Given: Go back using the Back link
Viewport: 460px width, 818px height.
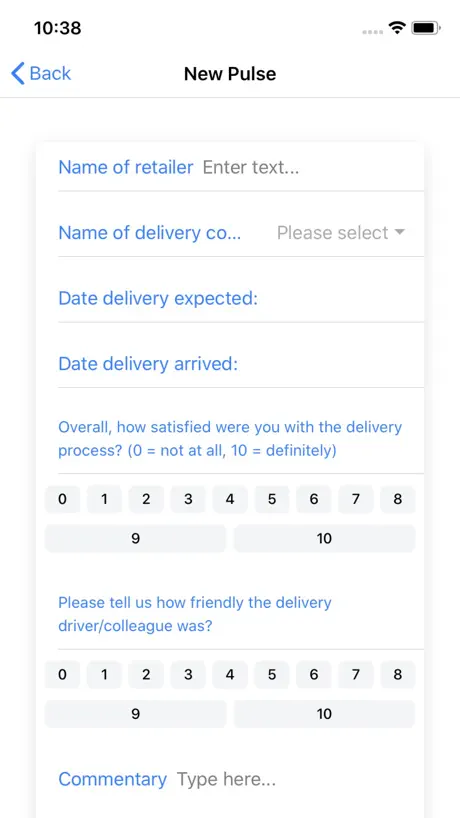Looking at the screenshot, I should click(x=41, y=74).
